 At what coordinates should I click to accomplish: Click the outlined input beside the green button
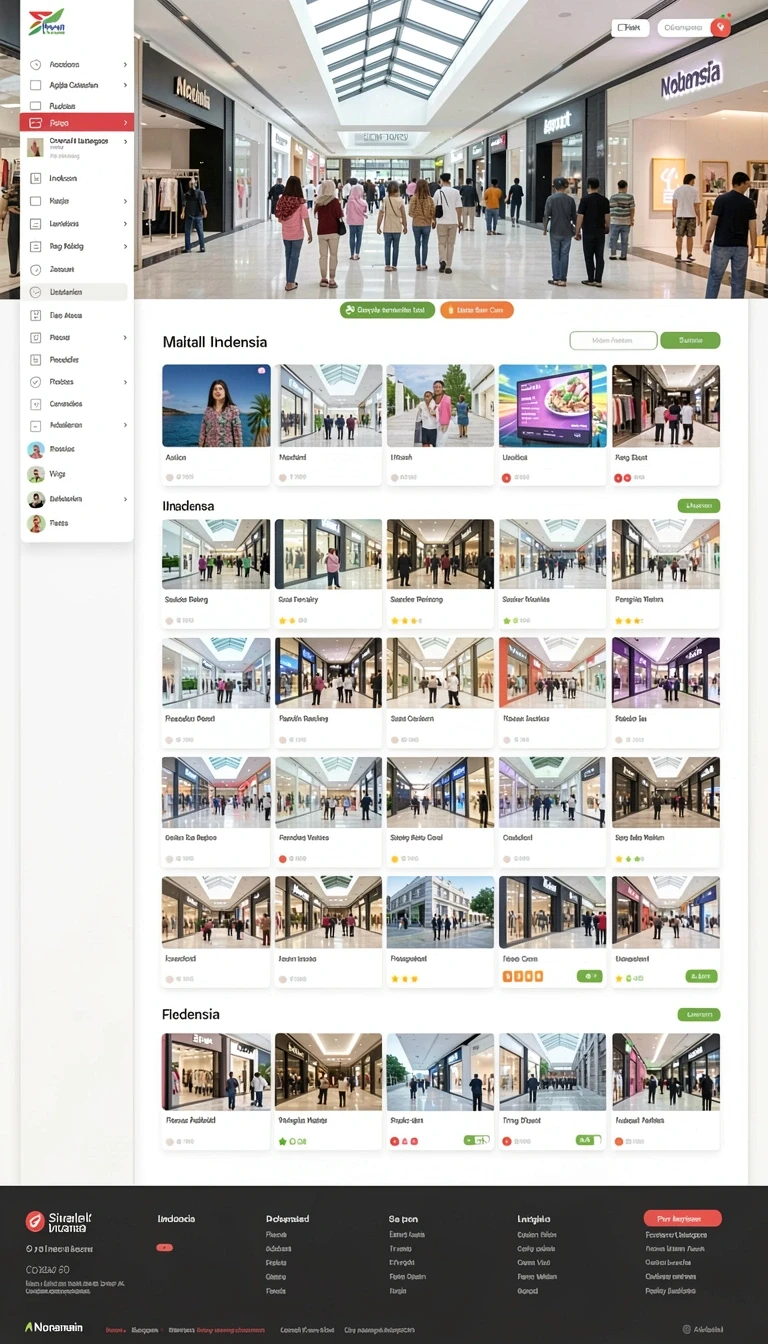point(613,340)
